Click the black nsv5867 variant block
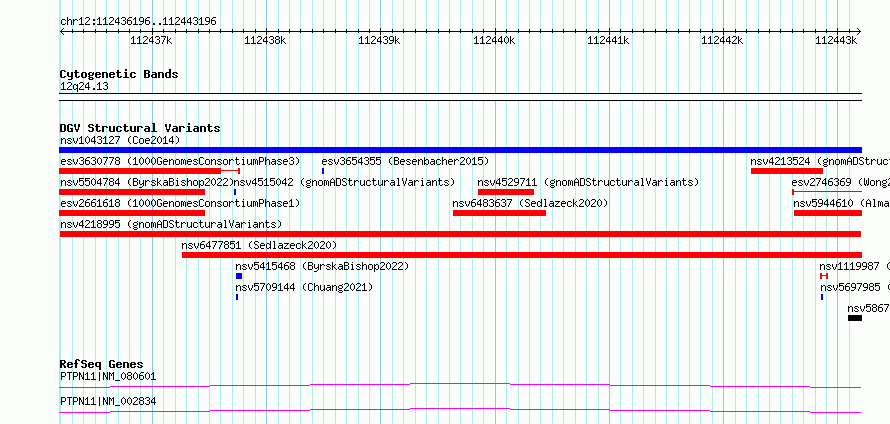Viewport: 890px width, 424px height. (x=855, y=318)
